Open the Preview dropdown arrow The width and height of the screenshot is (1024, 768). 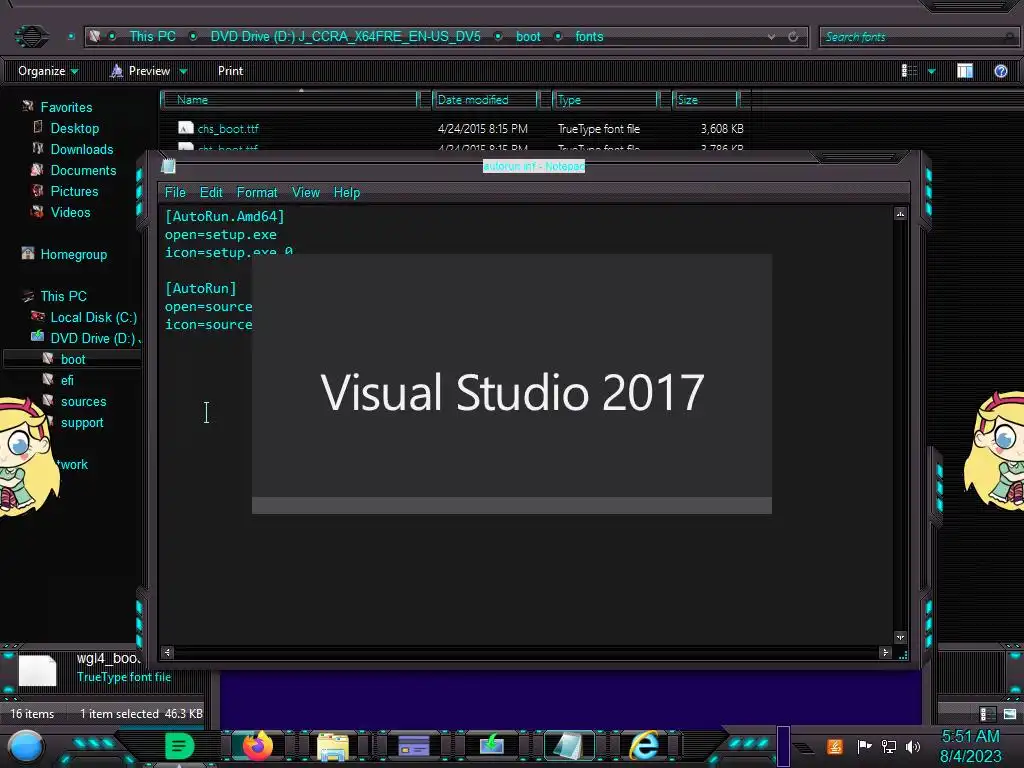tap(184, 71)
